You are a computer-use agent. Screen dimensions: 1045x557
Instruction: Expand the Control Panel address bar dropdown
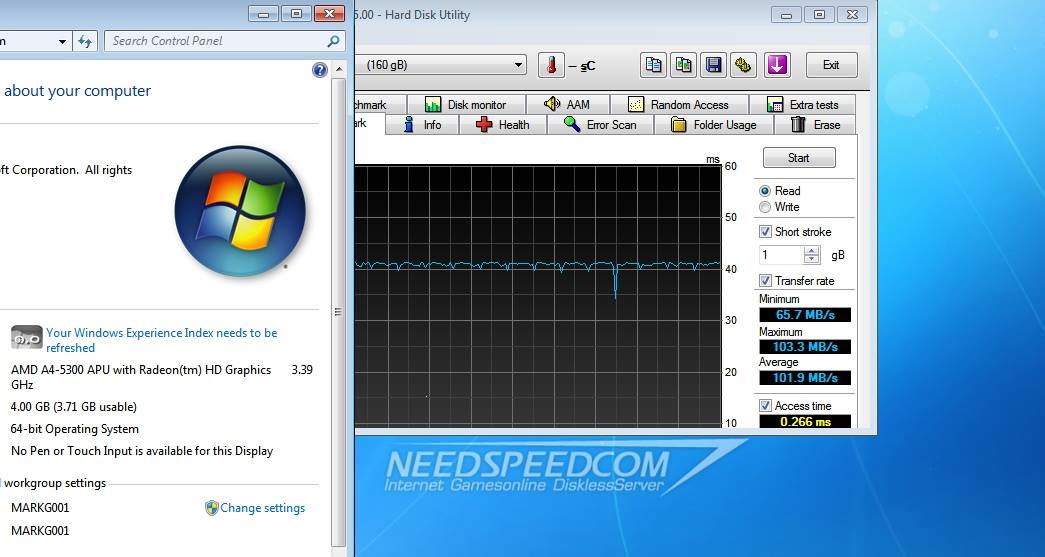coord(62,41)
